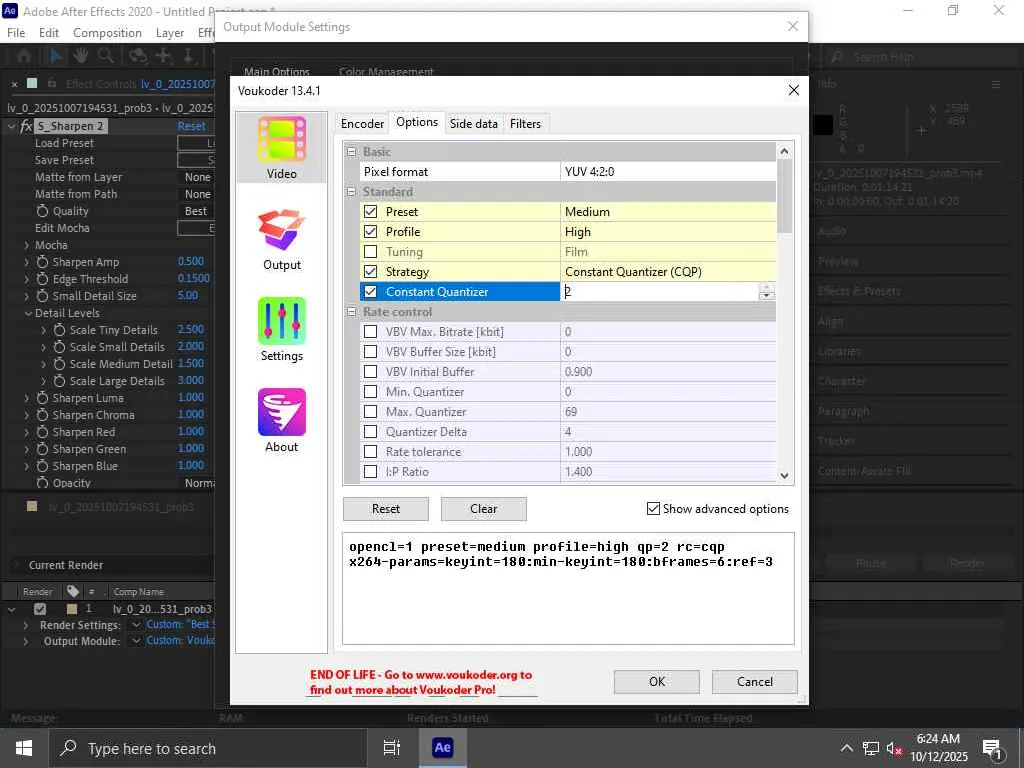This screenshot has height=768, width=1024.
Task: Enable Max. Quantizer checkbox
Action: click(x=370, y=411)
